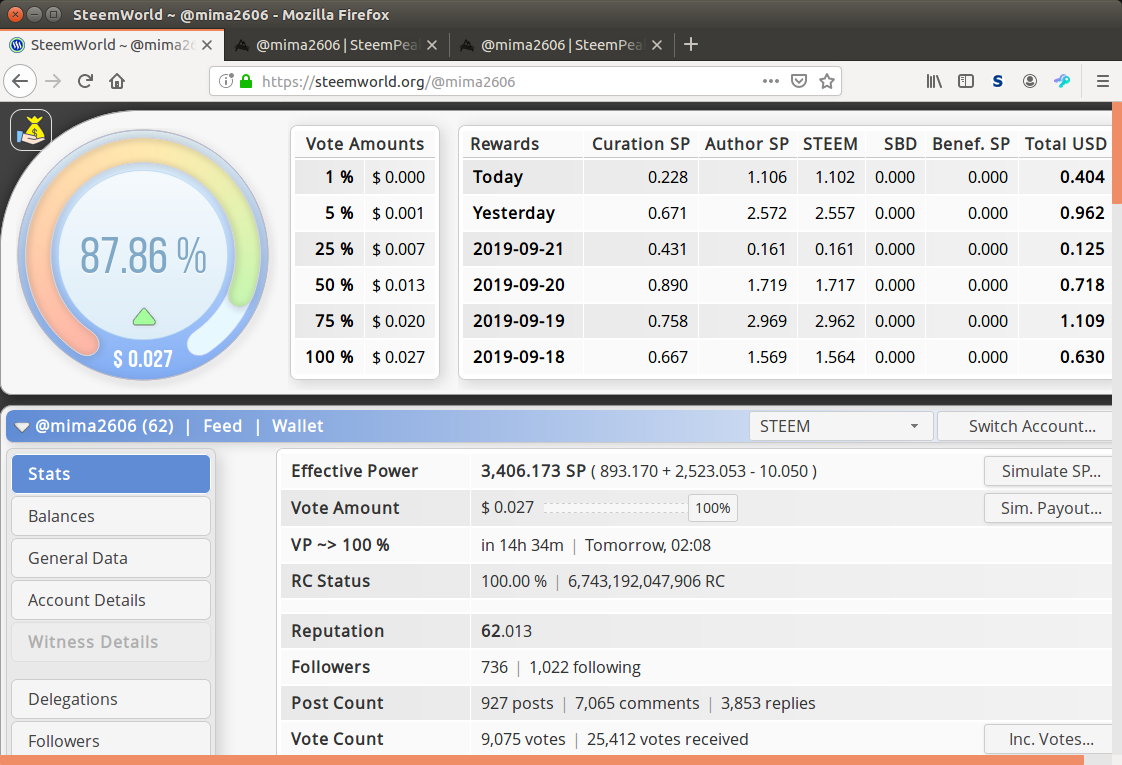Click the green padlock security icon
Image resolution: width=1122 pixels, height=765 pixels.
tap(246, 81)
